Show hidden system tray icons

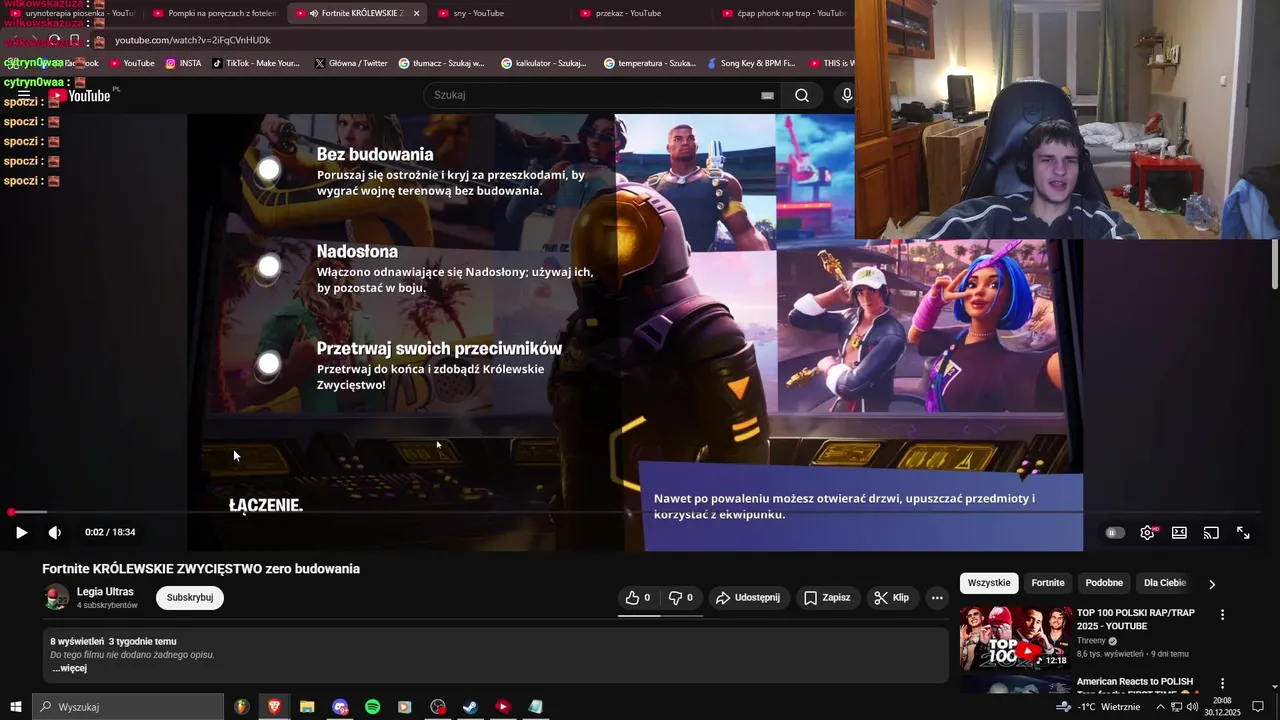(x=1160, y=707)
